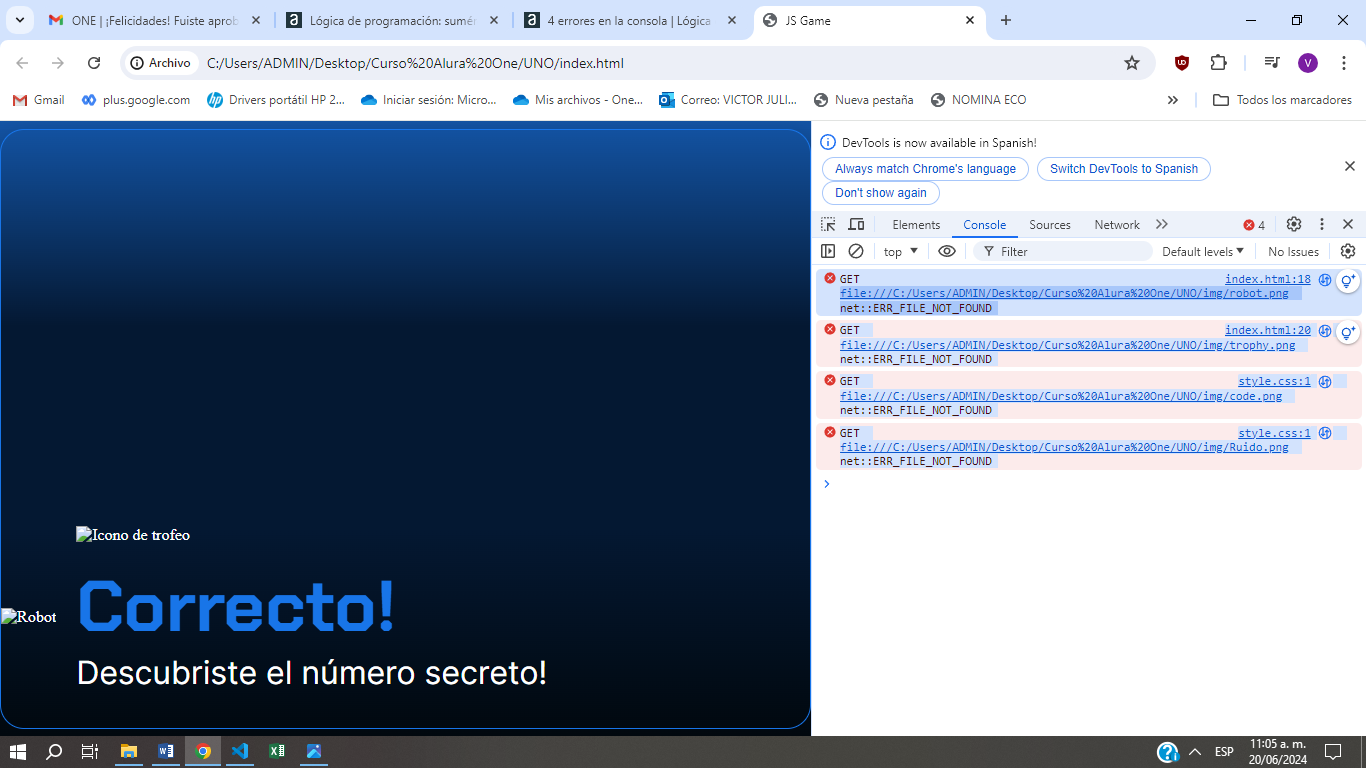The image size is (1366, 768).
Task: Bookmark this page with the star icon
Action: point(1132,63)
